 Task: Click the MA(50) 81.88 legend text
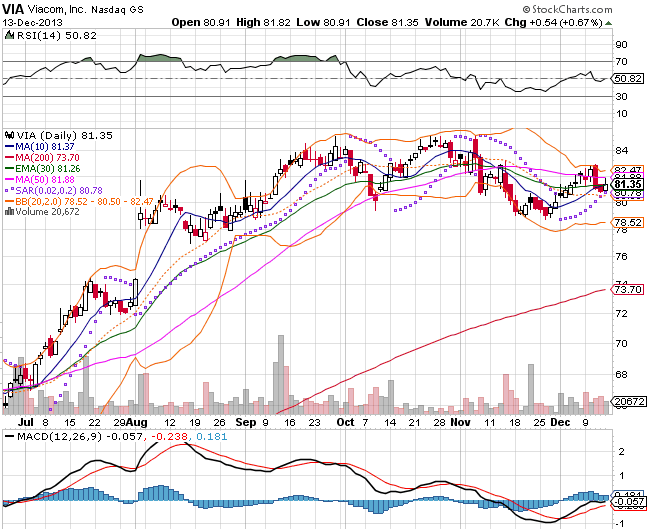click(x=45, y=180)
